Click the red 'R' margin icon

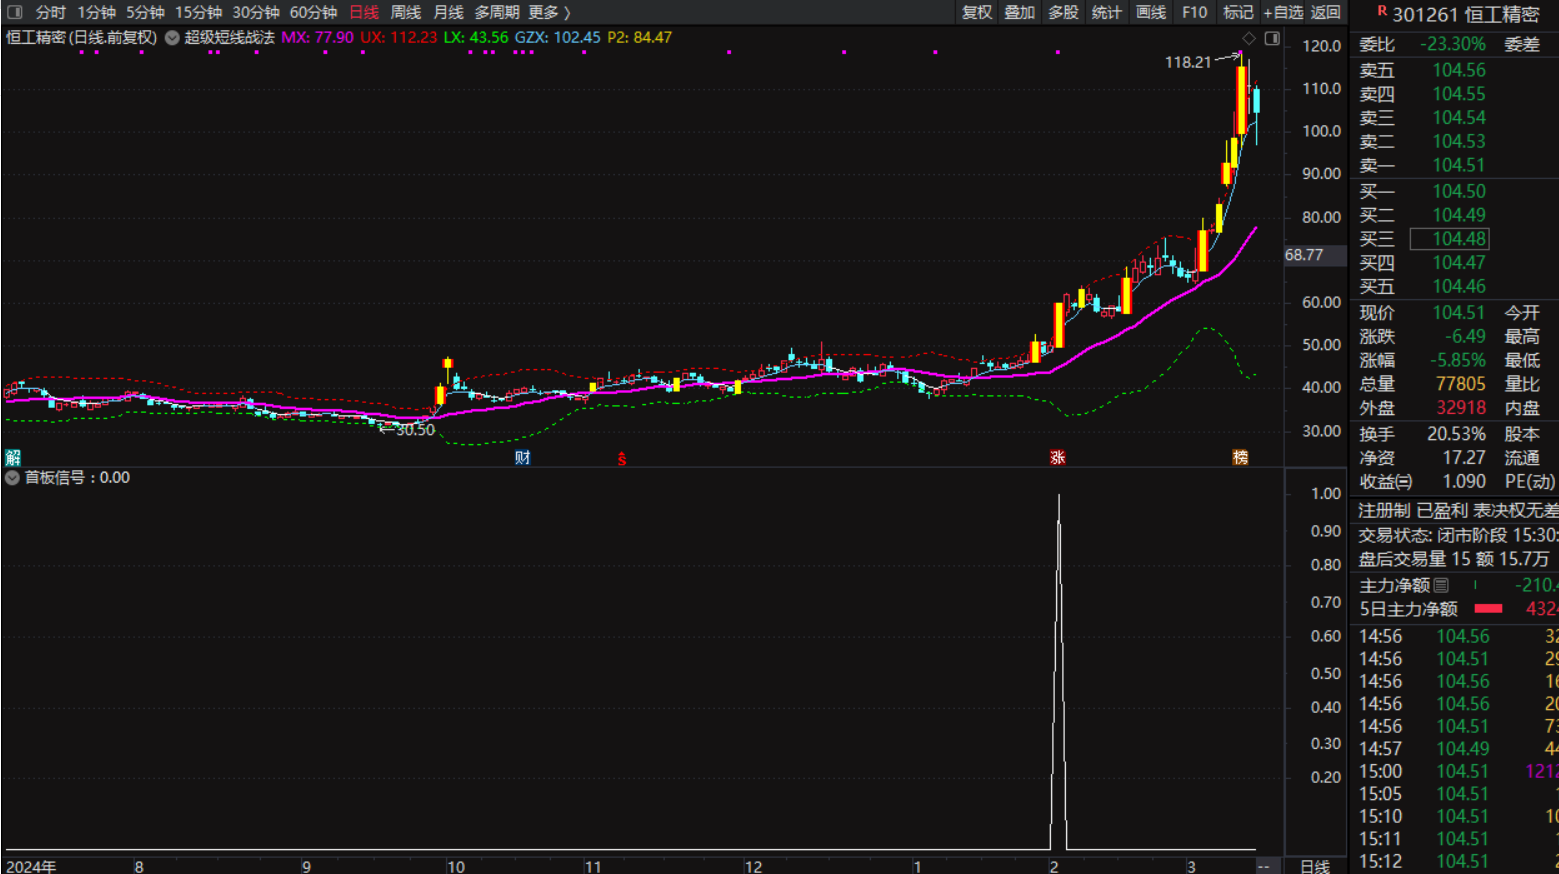point(1382,12)
